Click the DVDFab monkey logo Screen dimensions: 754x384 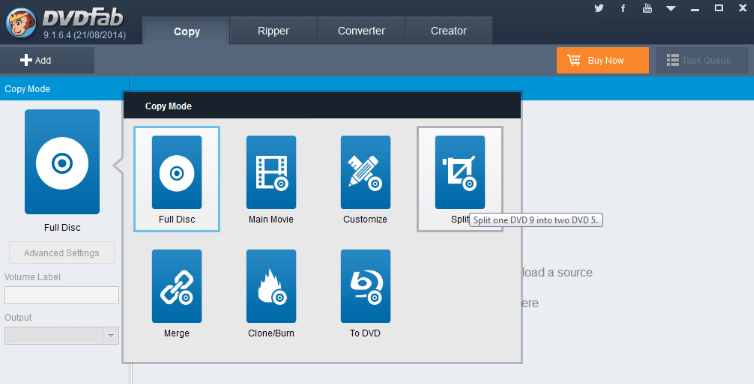[21, 23]
